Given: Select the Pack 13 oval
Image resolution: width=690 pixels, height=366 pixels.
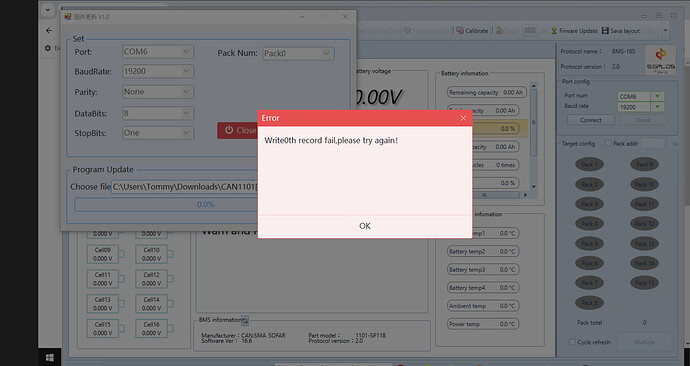Looking at the screenshot, I should [x=645, y=243].
